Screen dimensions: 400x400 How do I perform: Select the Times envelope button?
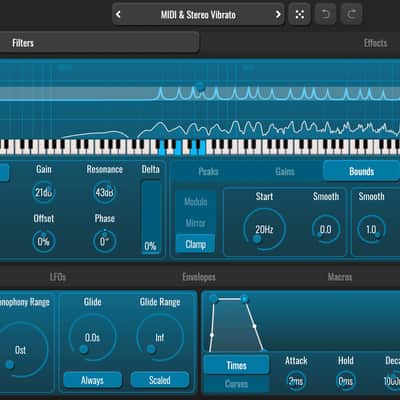pyautogui.click(x=236, y=365)
